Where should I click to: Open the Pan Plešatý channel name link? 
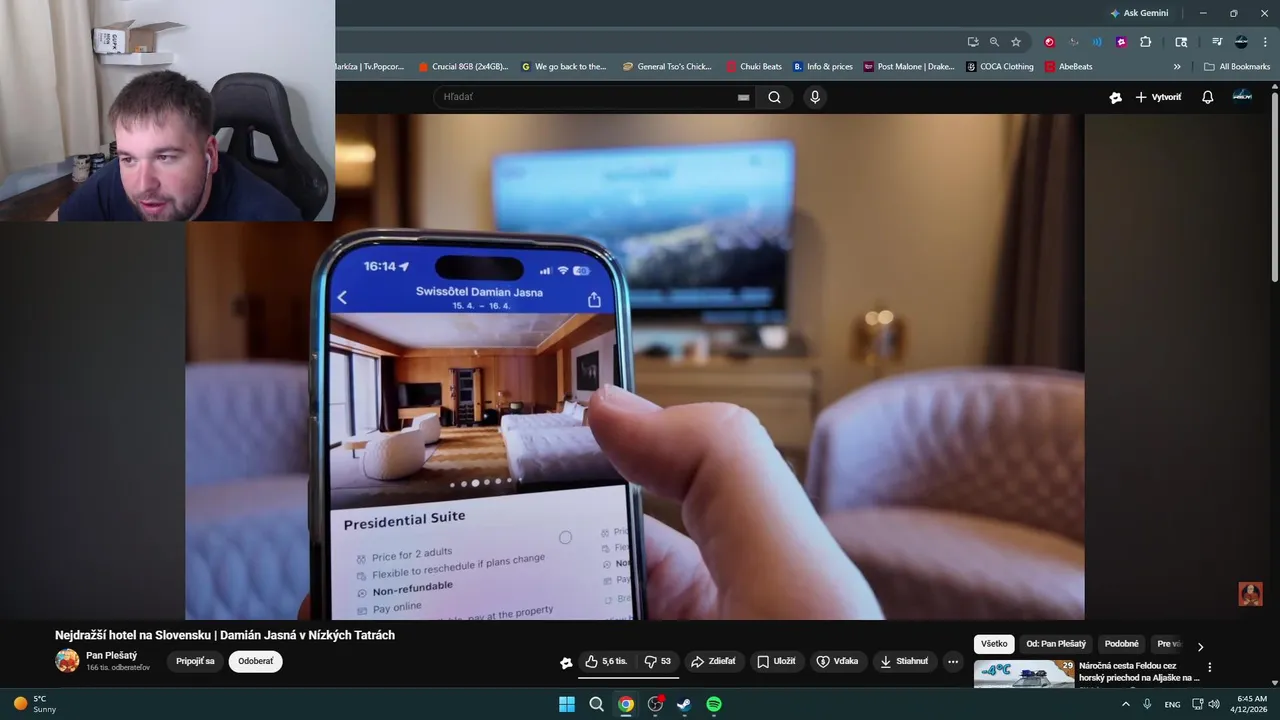(x=111, y=656)
